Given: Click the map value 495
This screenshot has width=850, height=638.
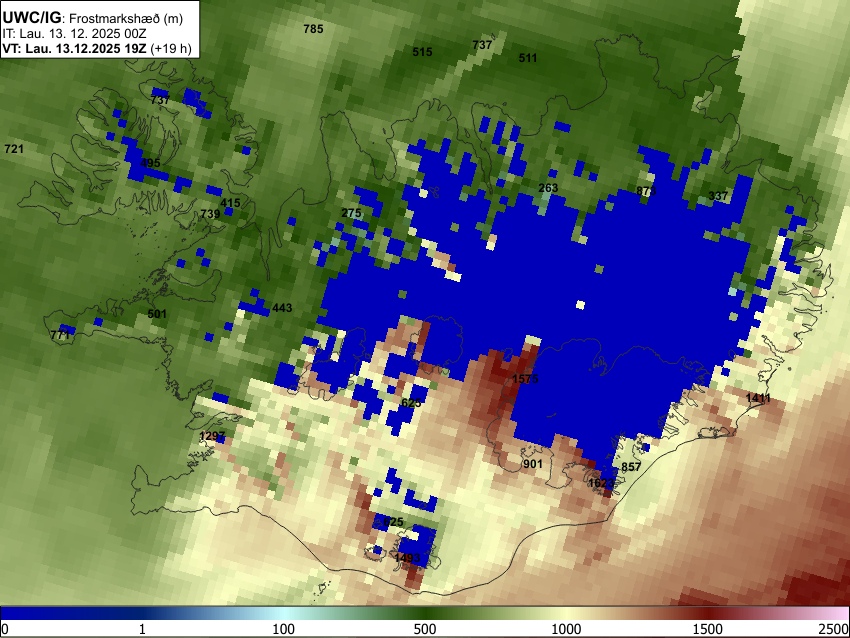Looking at the screenshot, I should point(150,163).
